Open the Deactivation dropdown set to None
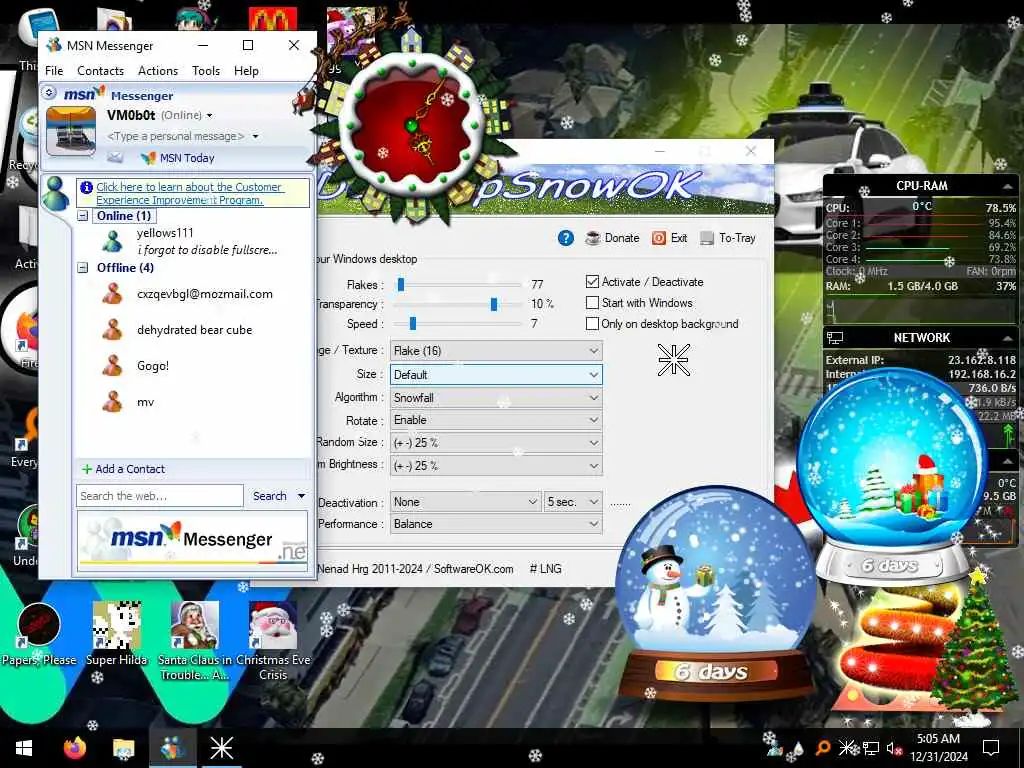This screenshot has height=768, width=1024. coord(465,502)
